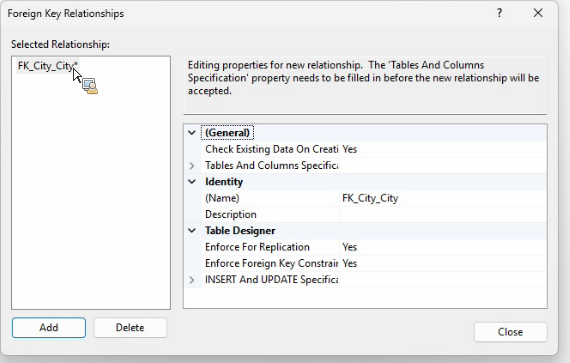This screenshot has width=570, height=363.
Task: Expand Tables And Columns Specification row
Action: pos(192,166)
